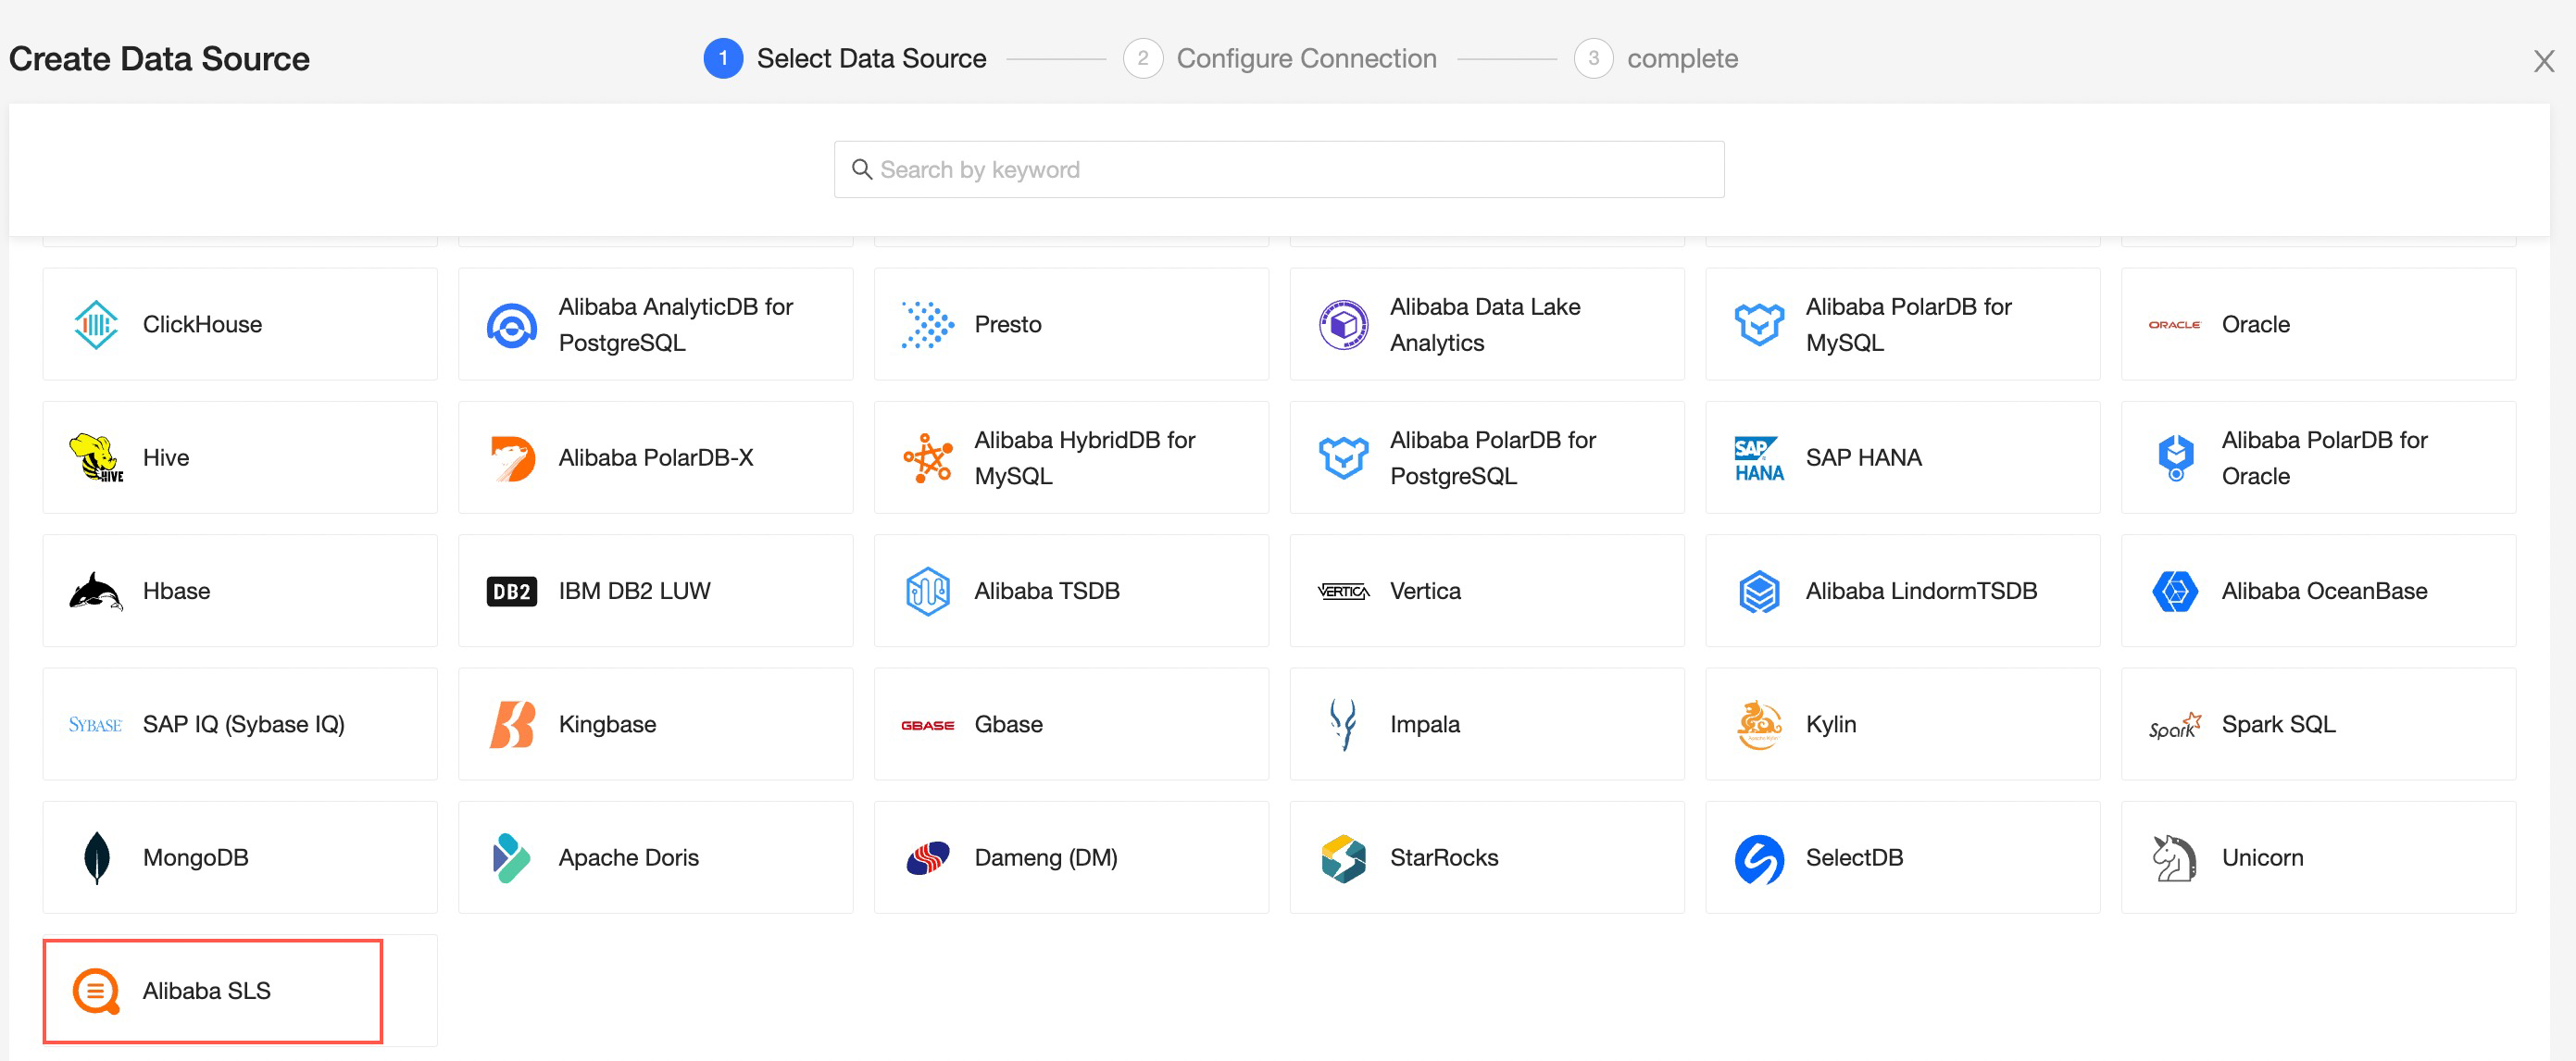Click the Search by keyword field
The height and width of the screenshot is (1061, 2576).
[1278, 170]
